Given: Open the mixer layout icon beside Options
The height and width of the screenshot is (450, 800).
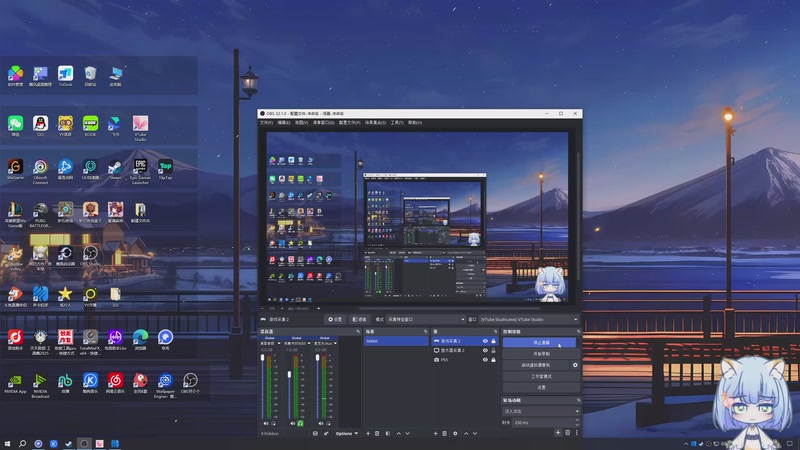Looking at the screenshot, I should 315,433.
